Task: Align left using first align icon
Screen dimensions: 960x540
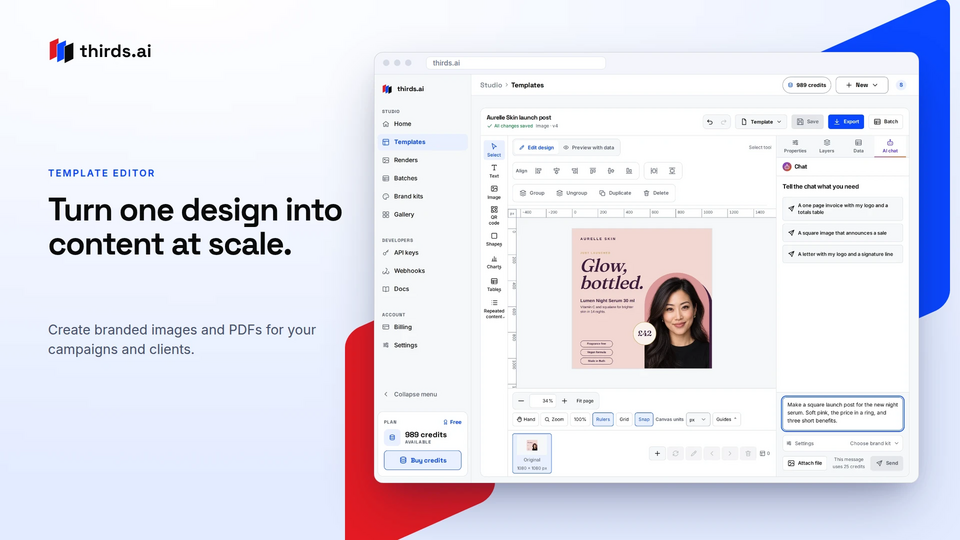Action: tap(538, 171)
